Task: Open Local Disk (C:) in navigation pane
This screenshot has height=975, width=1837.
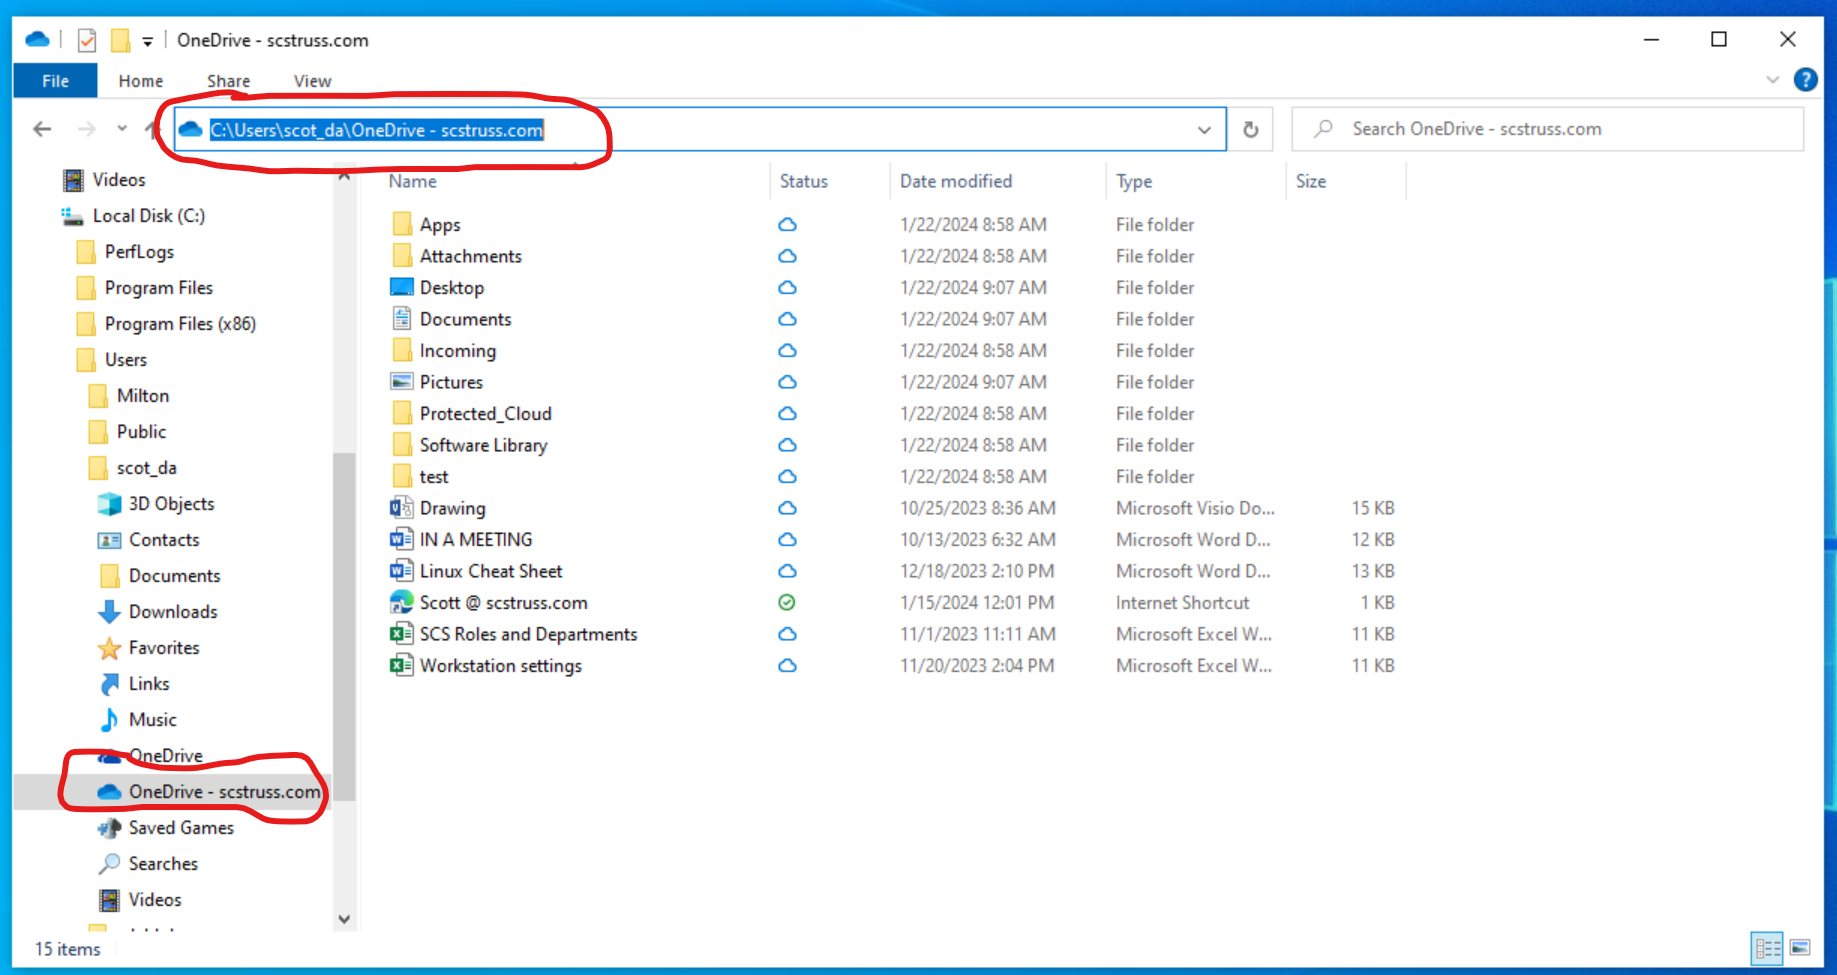Action: (x=148, y=216)
